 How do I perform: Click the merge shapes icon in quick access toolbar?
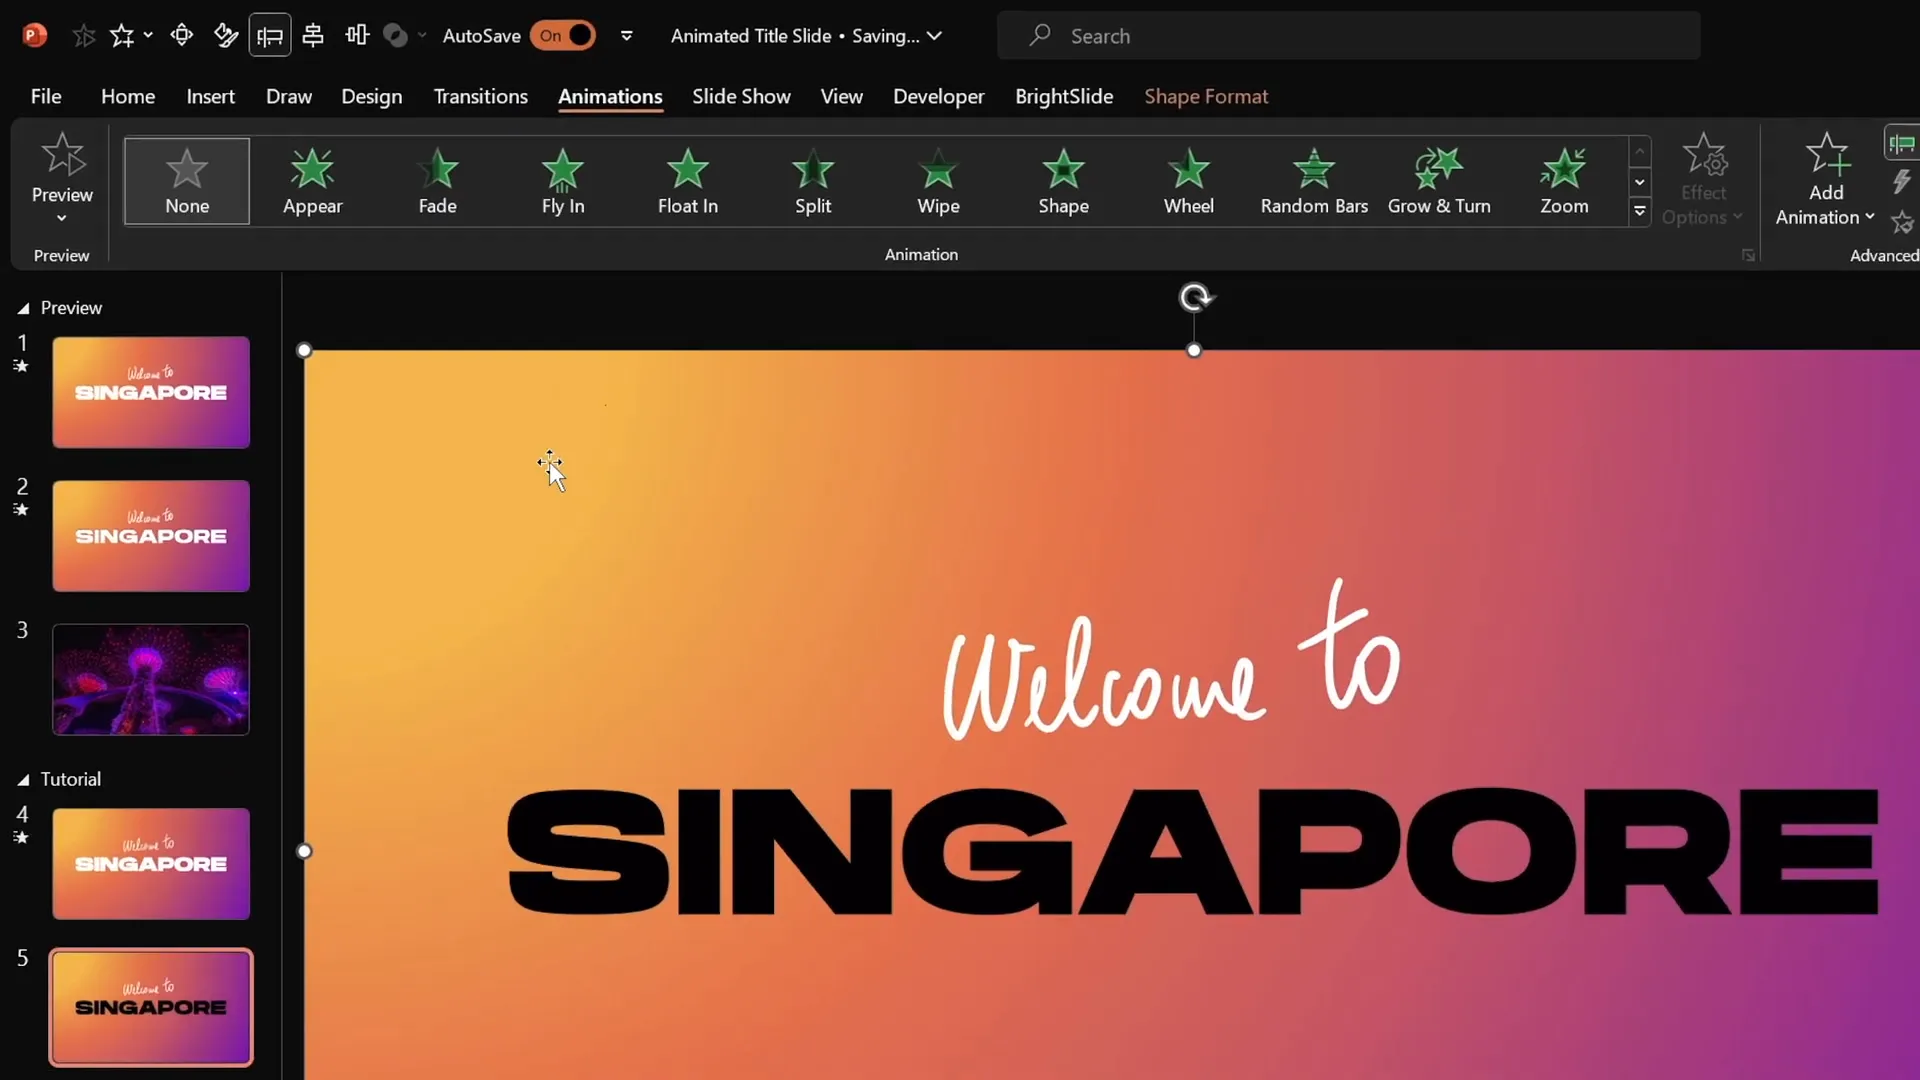point(396,36)
